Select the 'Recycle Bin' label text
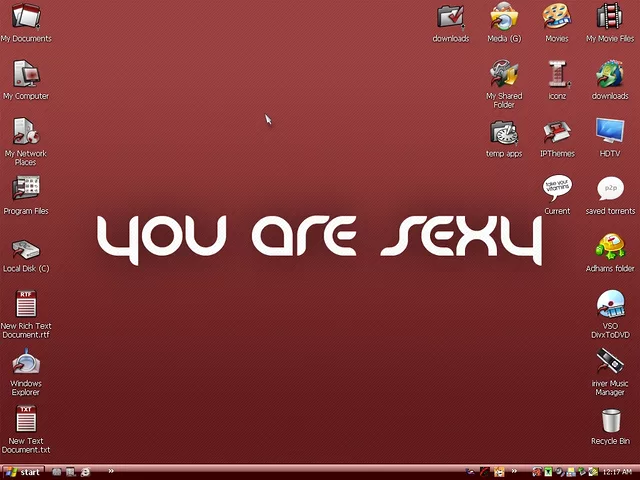Image resolution: width=640 pixels, height=480 pixels. (610, 441)
